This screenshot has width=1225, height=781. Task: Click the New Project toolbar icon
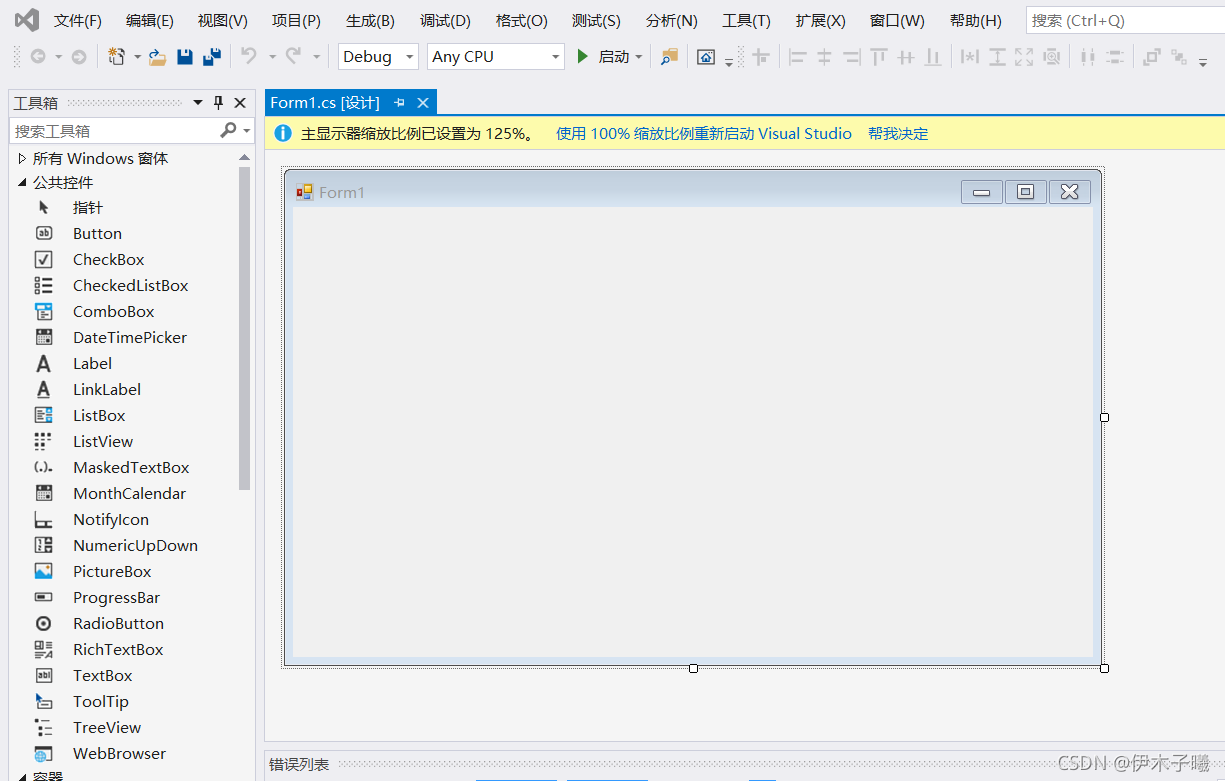[117, 57]
